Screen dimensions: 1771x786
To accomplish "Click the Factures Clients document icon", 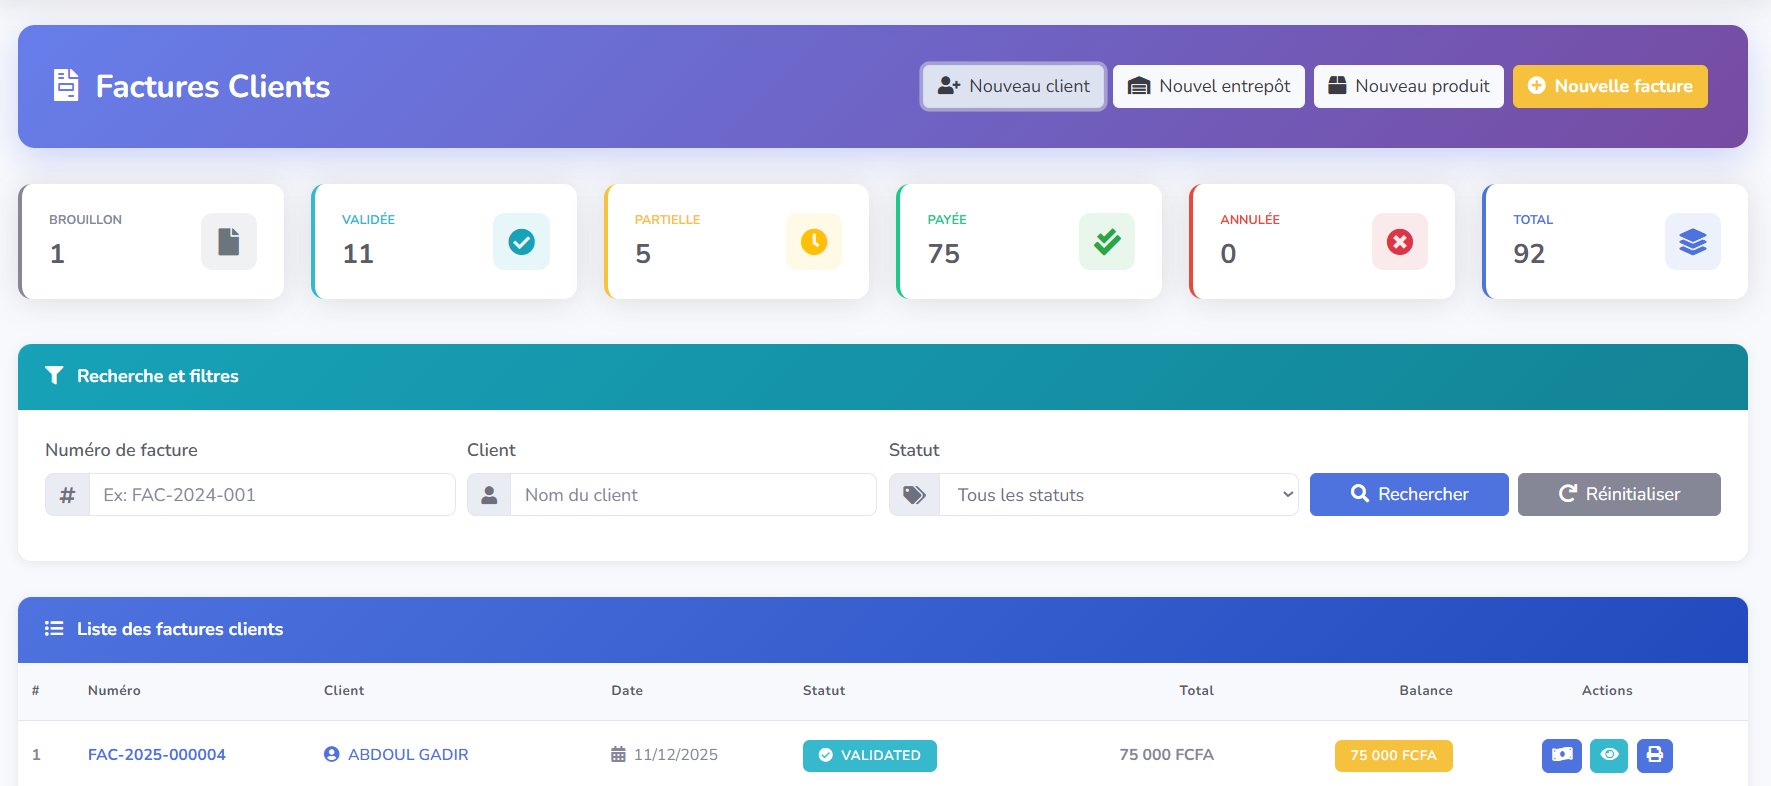I will click(x=66, y=86).
